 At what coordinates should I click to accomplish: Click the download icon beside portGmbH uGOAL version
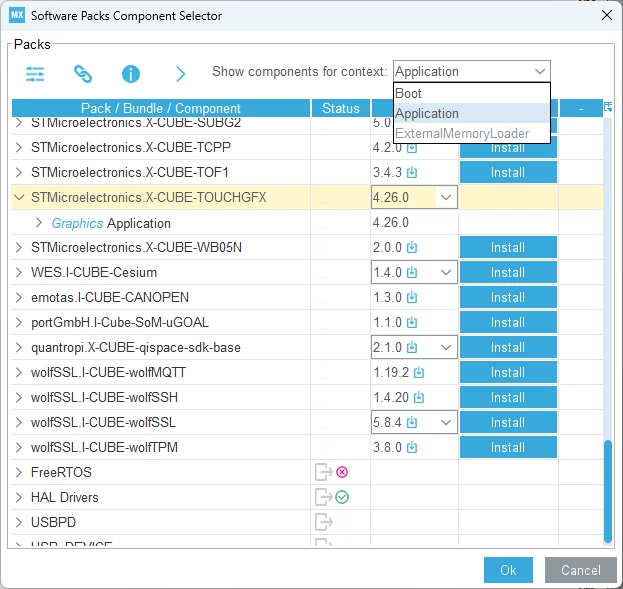click(x=412, y=323)
